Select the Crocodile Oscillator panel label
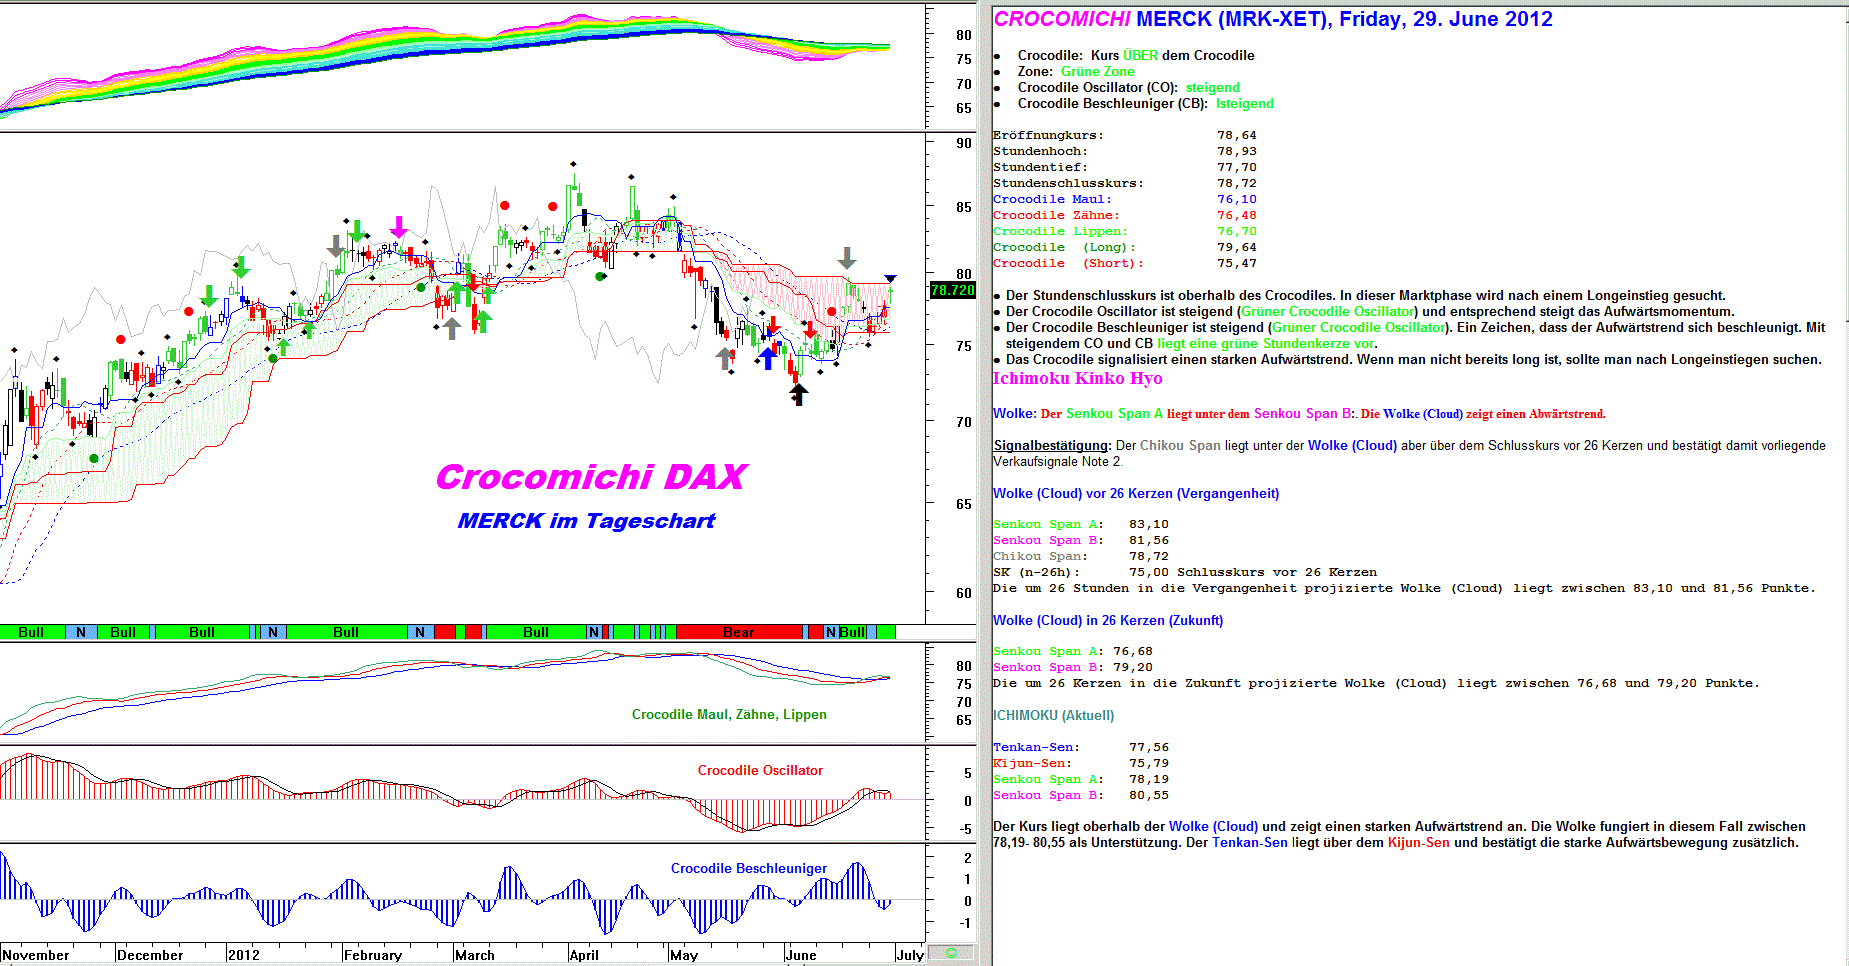The height and width of the screenshot is (966, 1849). click(x=760, y=770)
